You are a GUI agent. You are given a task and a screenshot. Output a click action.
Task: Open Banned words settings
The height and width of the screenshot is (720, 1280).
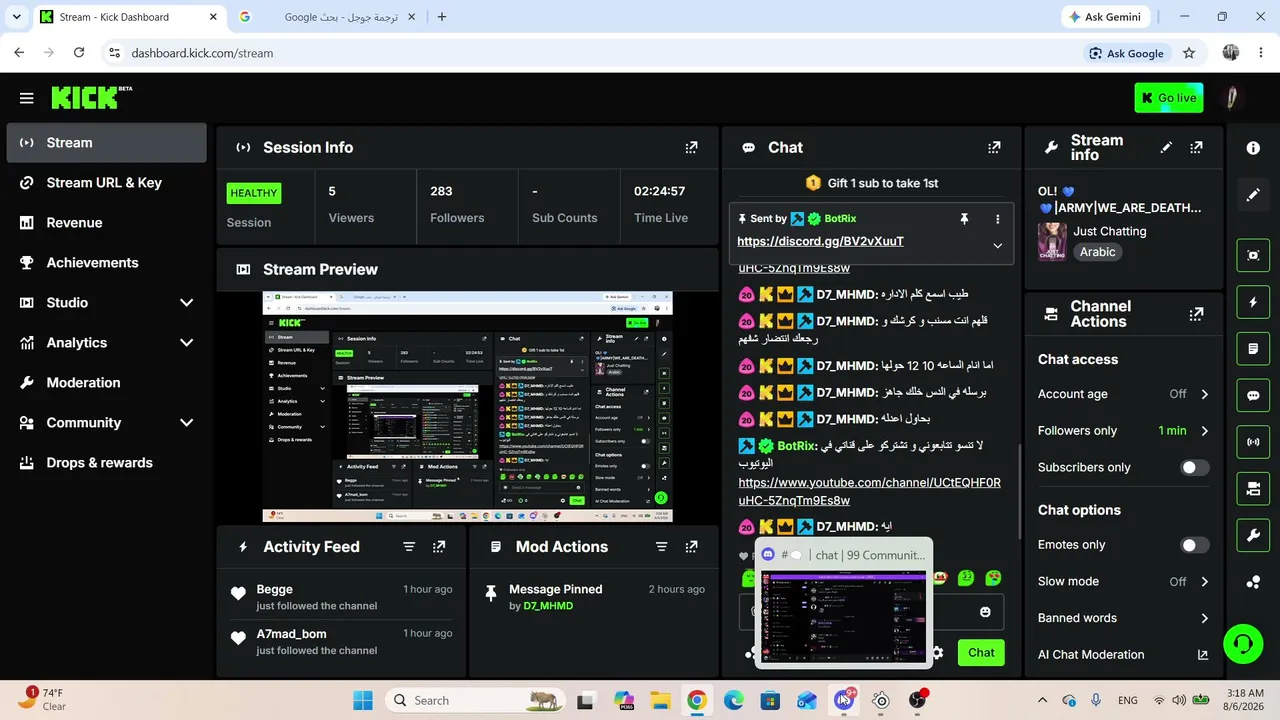click(1124, 618)
